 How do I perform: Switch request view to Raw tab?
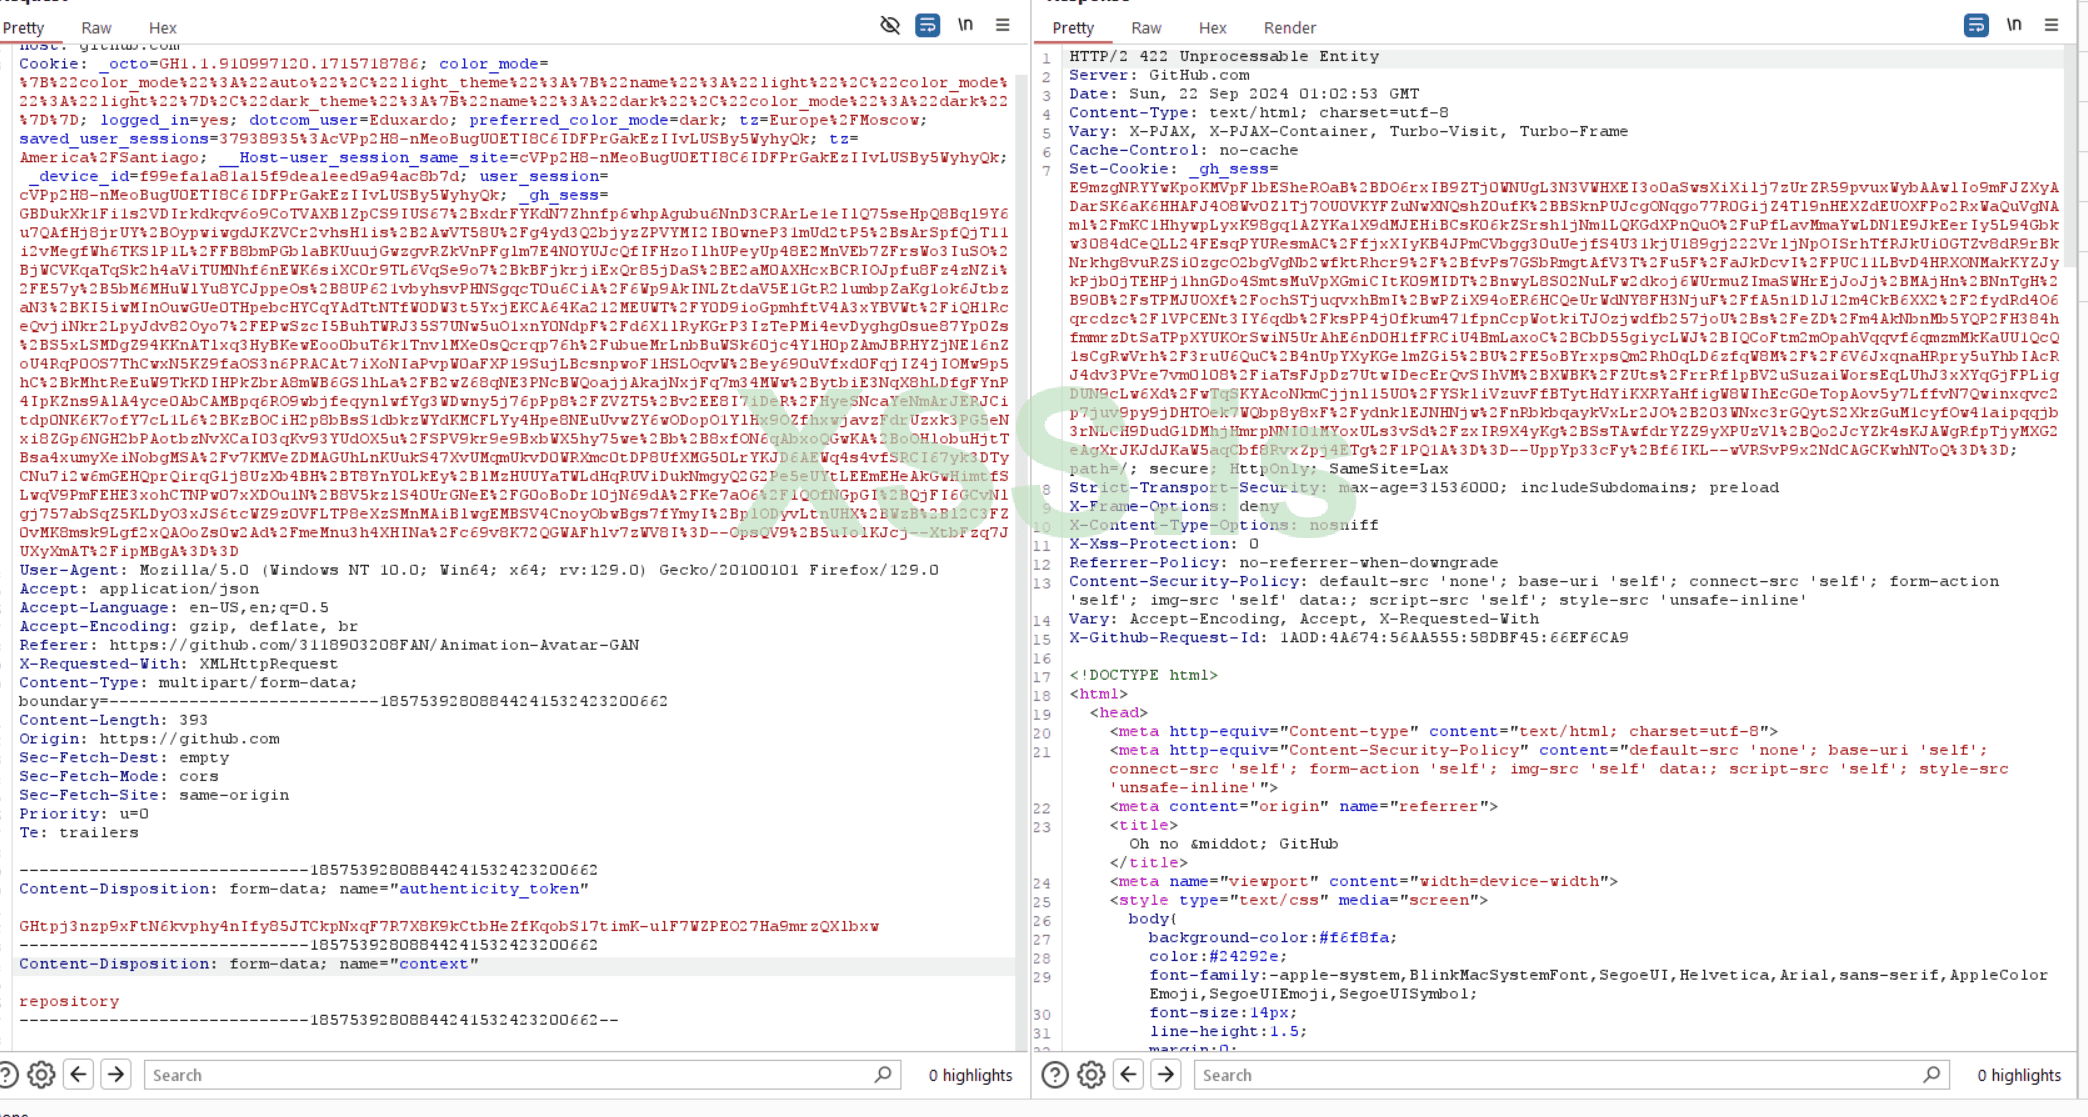pyautogui.click(x=96, y=28)
